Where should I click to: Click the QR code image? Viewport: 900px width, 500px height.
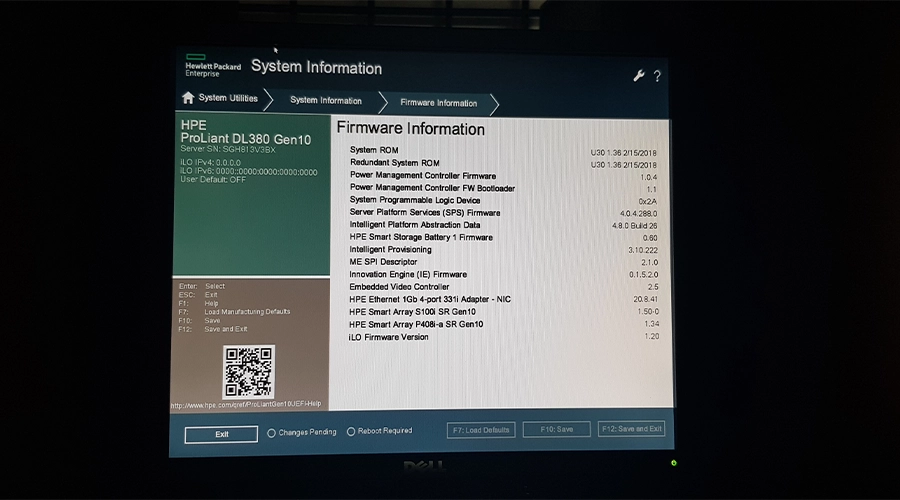point(248,372)
